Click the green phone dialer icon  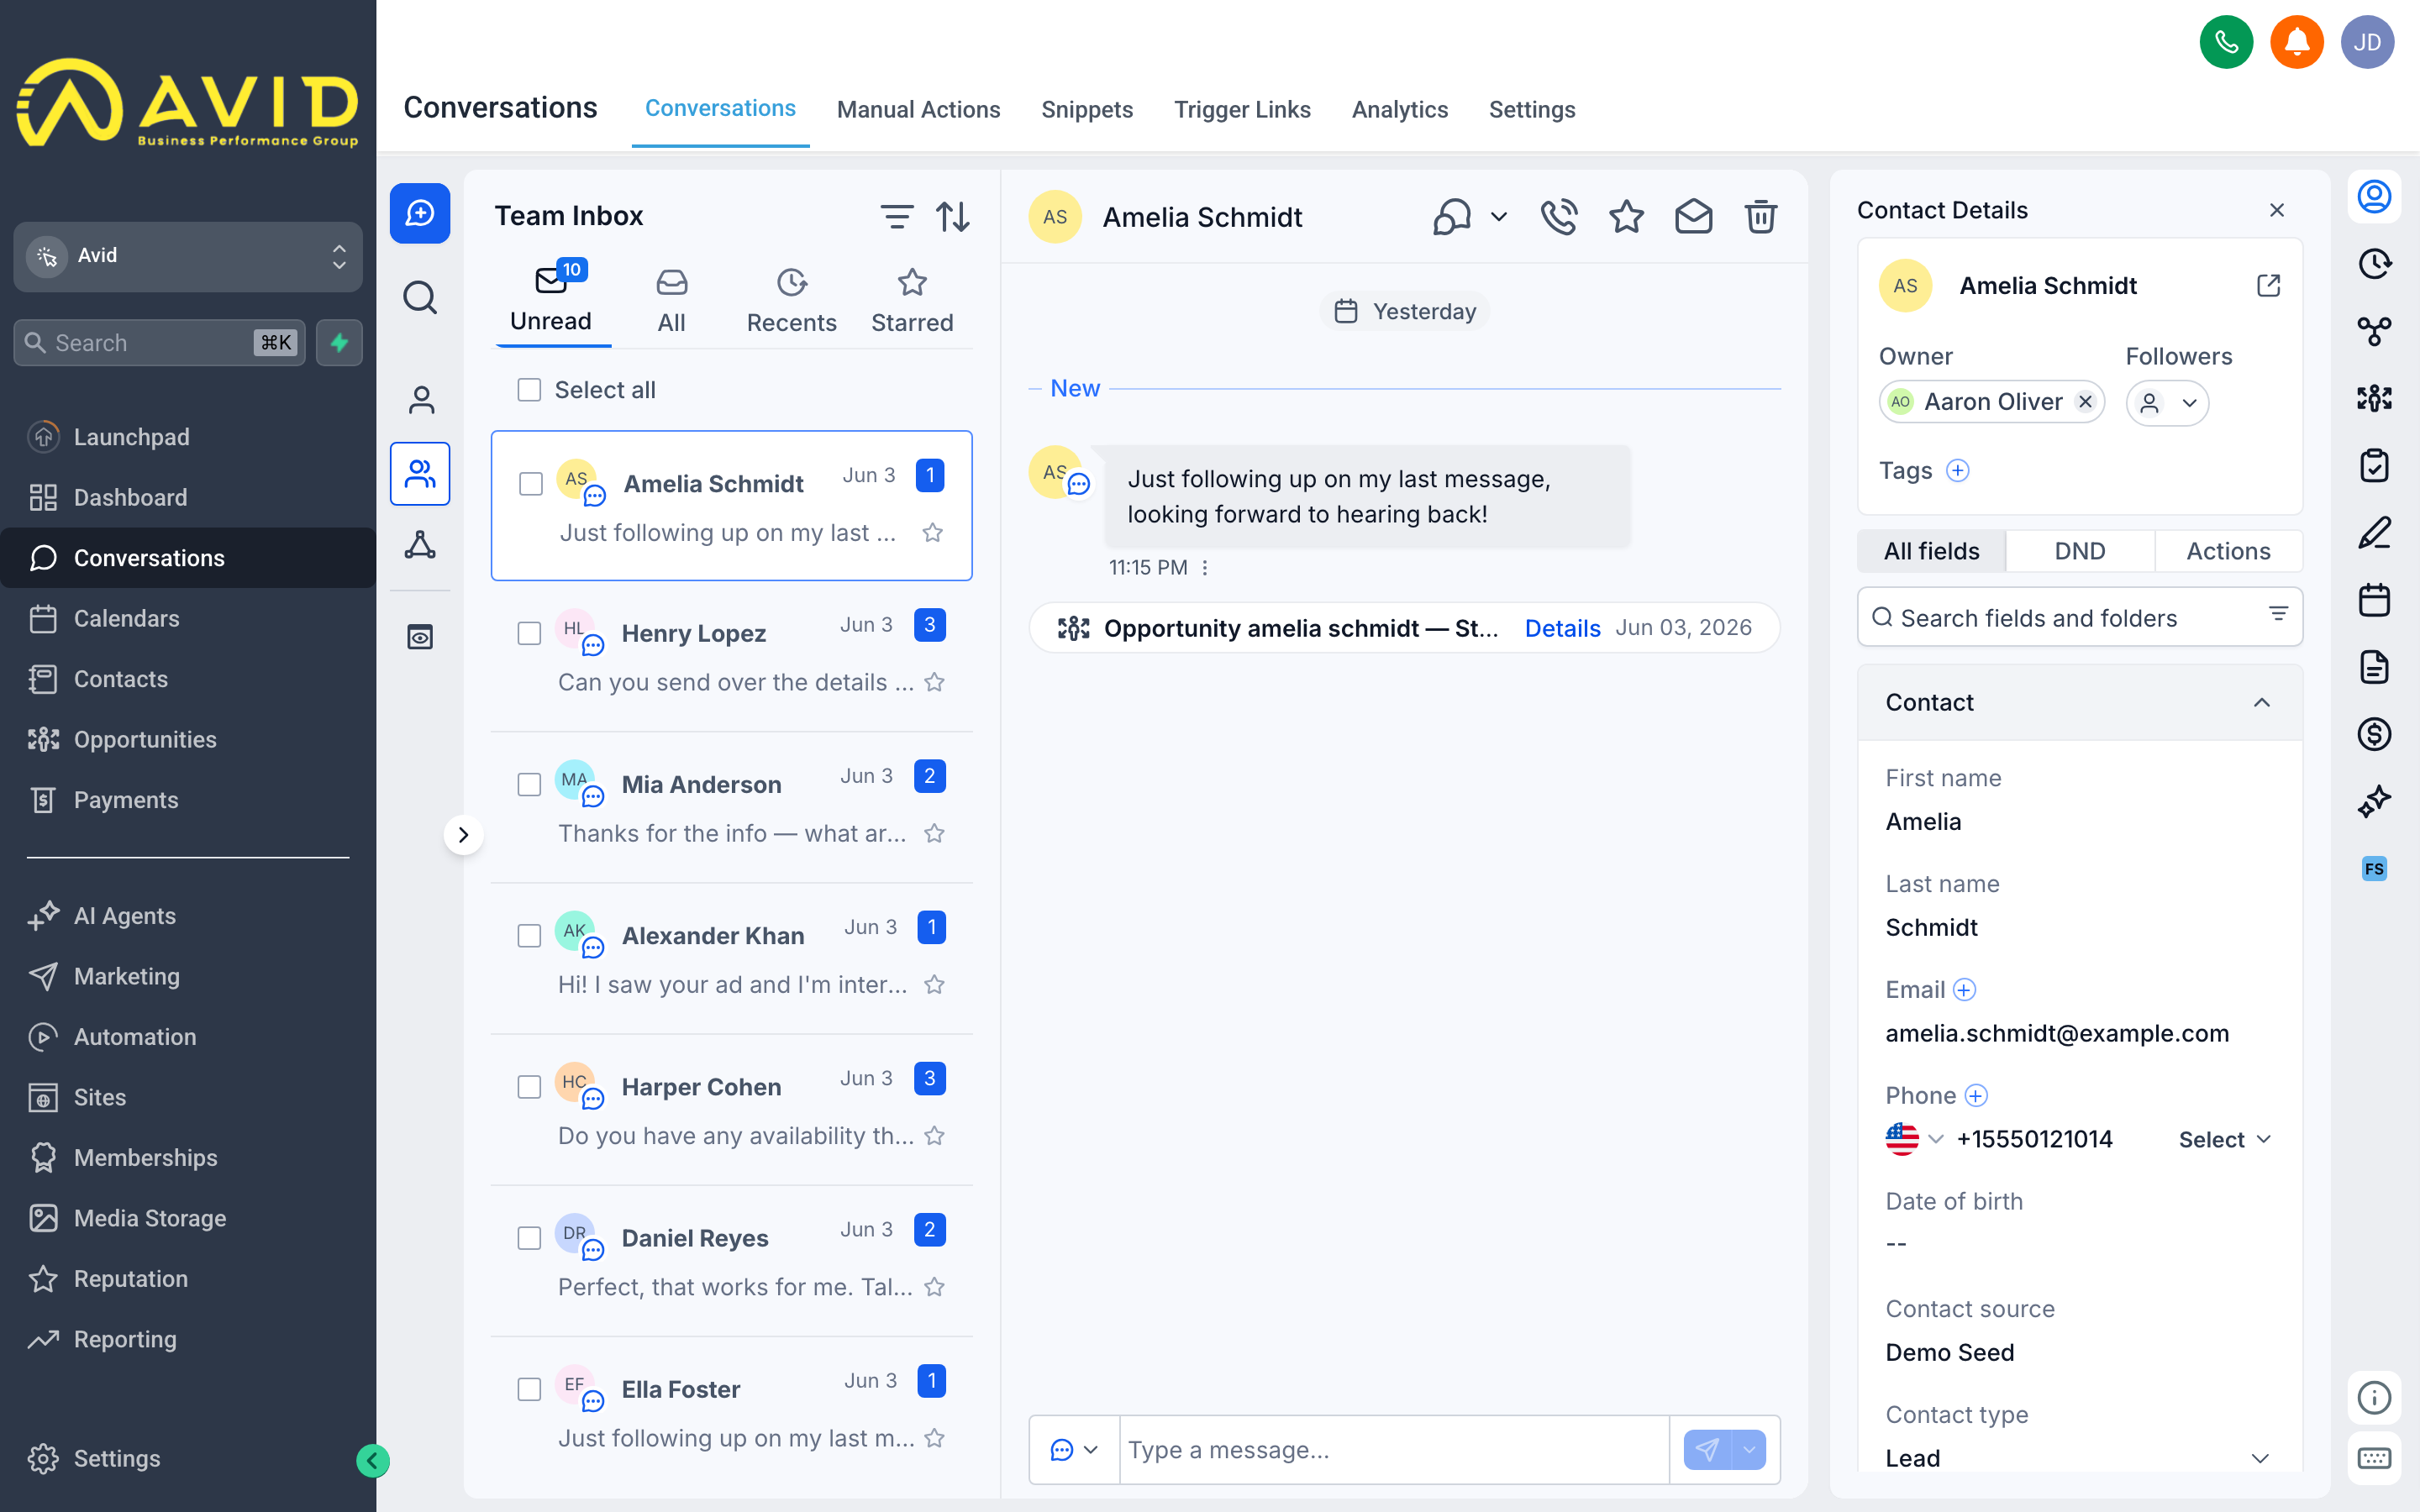[2226, 42]
